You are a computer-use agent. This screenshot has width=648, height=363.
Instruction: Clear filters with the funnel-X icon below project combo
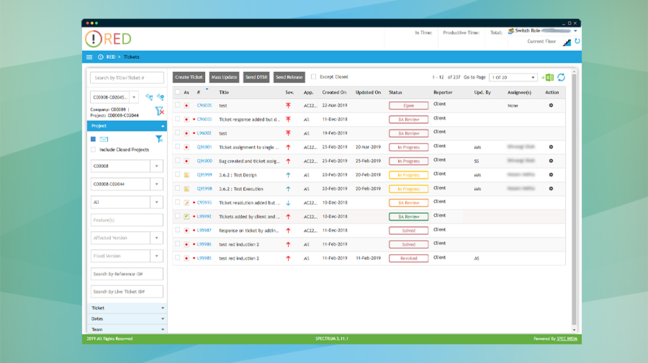[159, 111]
